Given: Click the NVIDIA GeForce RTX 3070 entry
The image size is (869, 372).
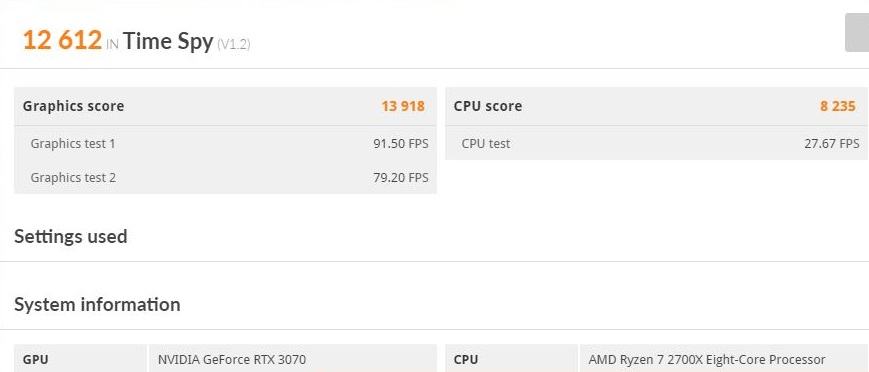Looking at the screenshot, I should 232,359.
